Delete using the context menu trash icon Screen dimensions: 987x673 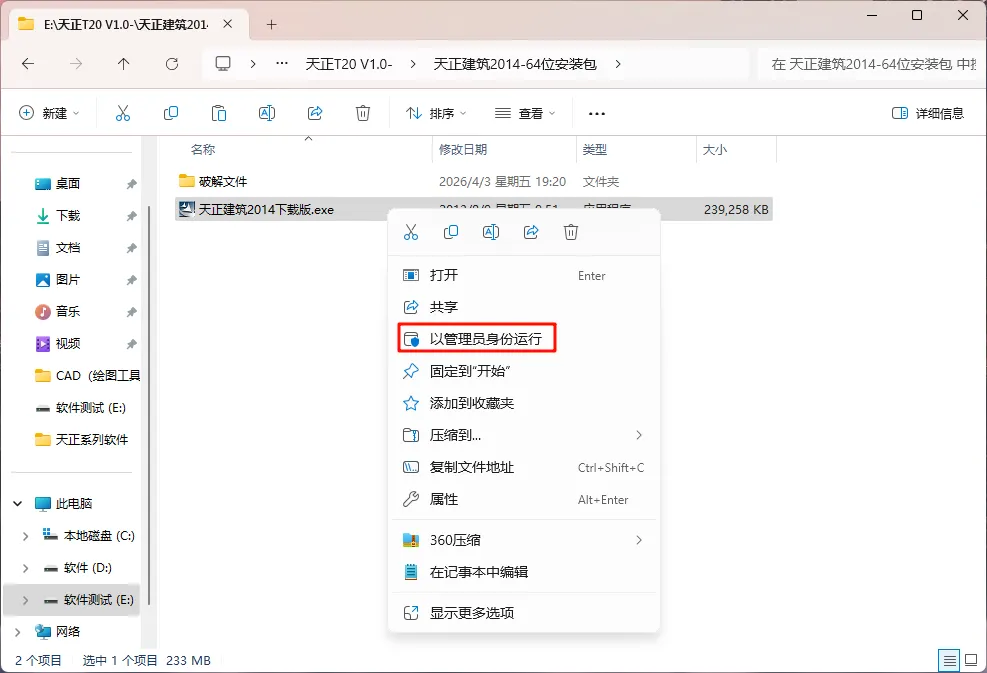571,232
